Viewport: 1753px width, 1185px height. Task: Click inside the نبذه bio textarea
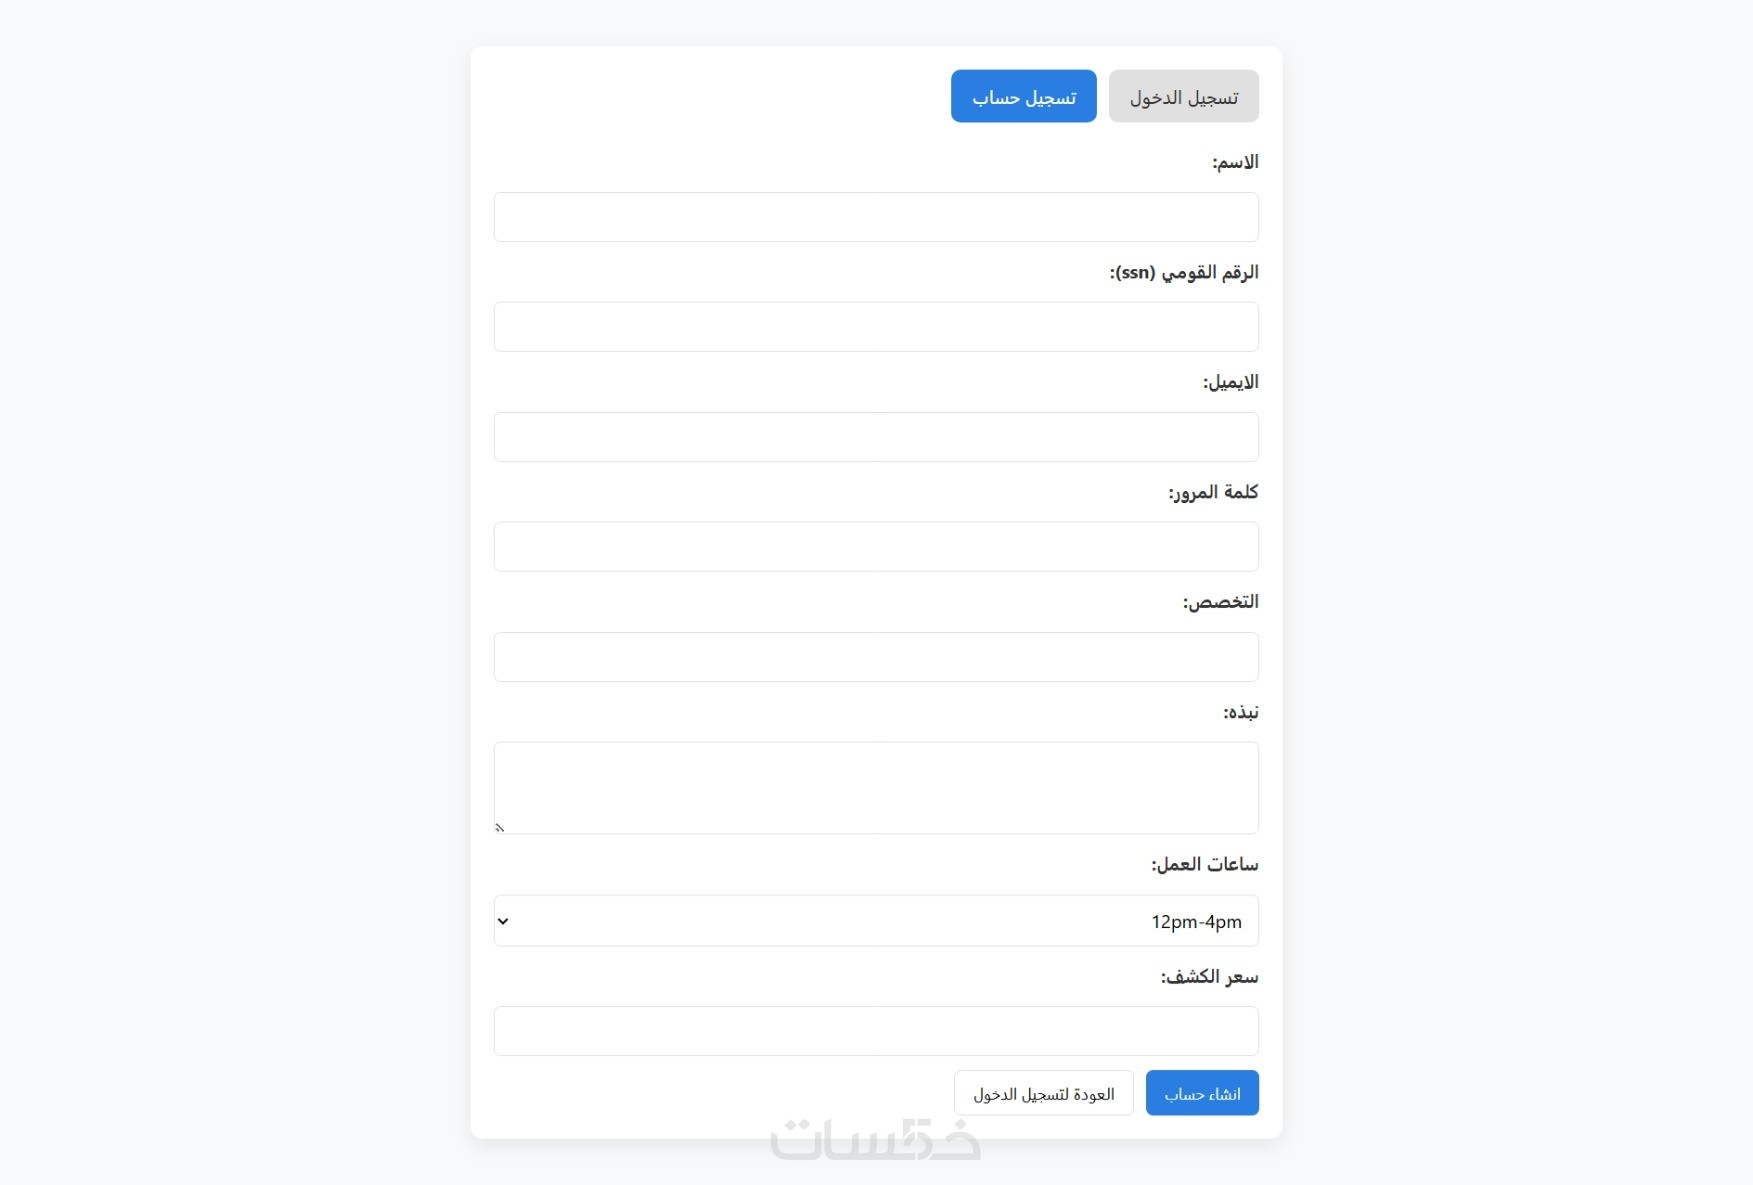(x=876, y=787)
